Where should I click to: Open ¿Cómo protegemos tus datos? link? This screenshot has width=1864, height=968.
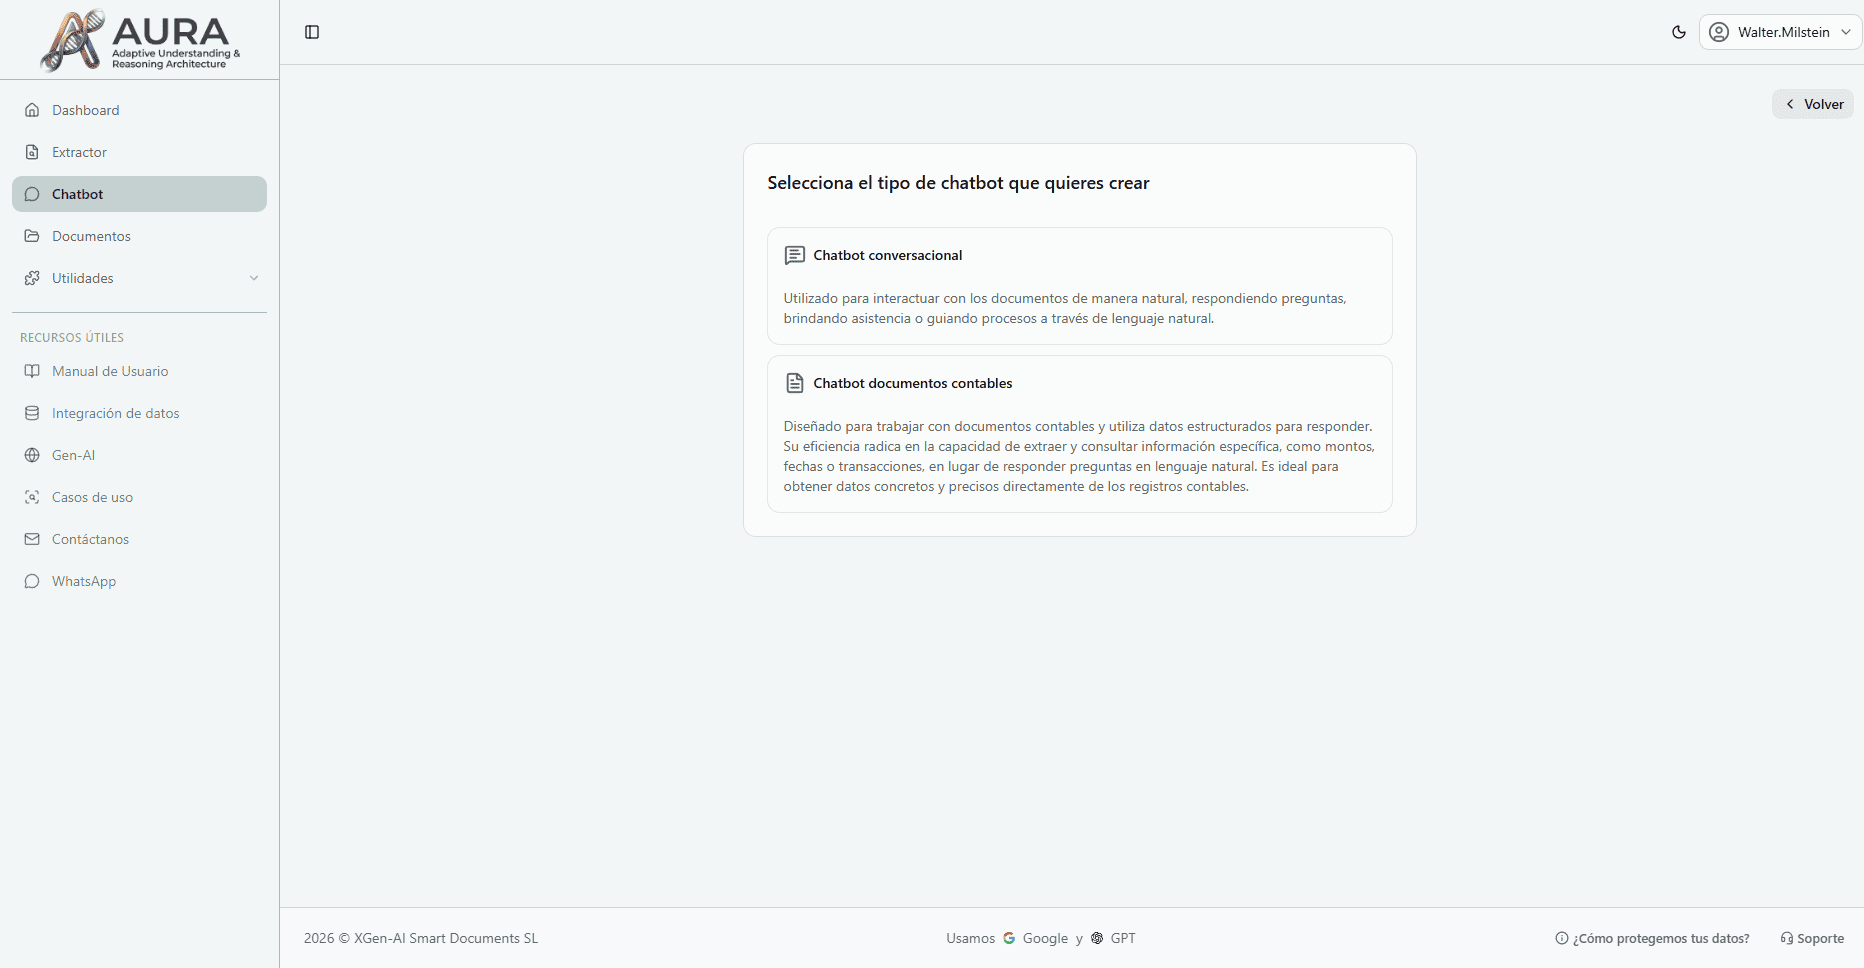click(1652, 938)
